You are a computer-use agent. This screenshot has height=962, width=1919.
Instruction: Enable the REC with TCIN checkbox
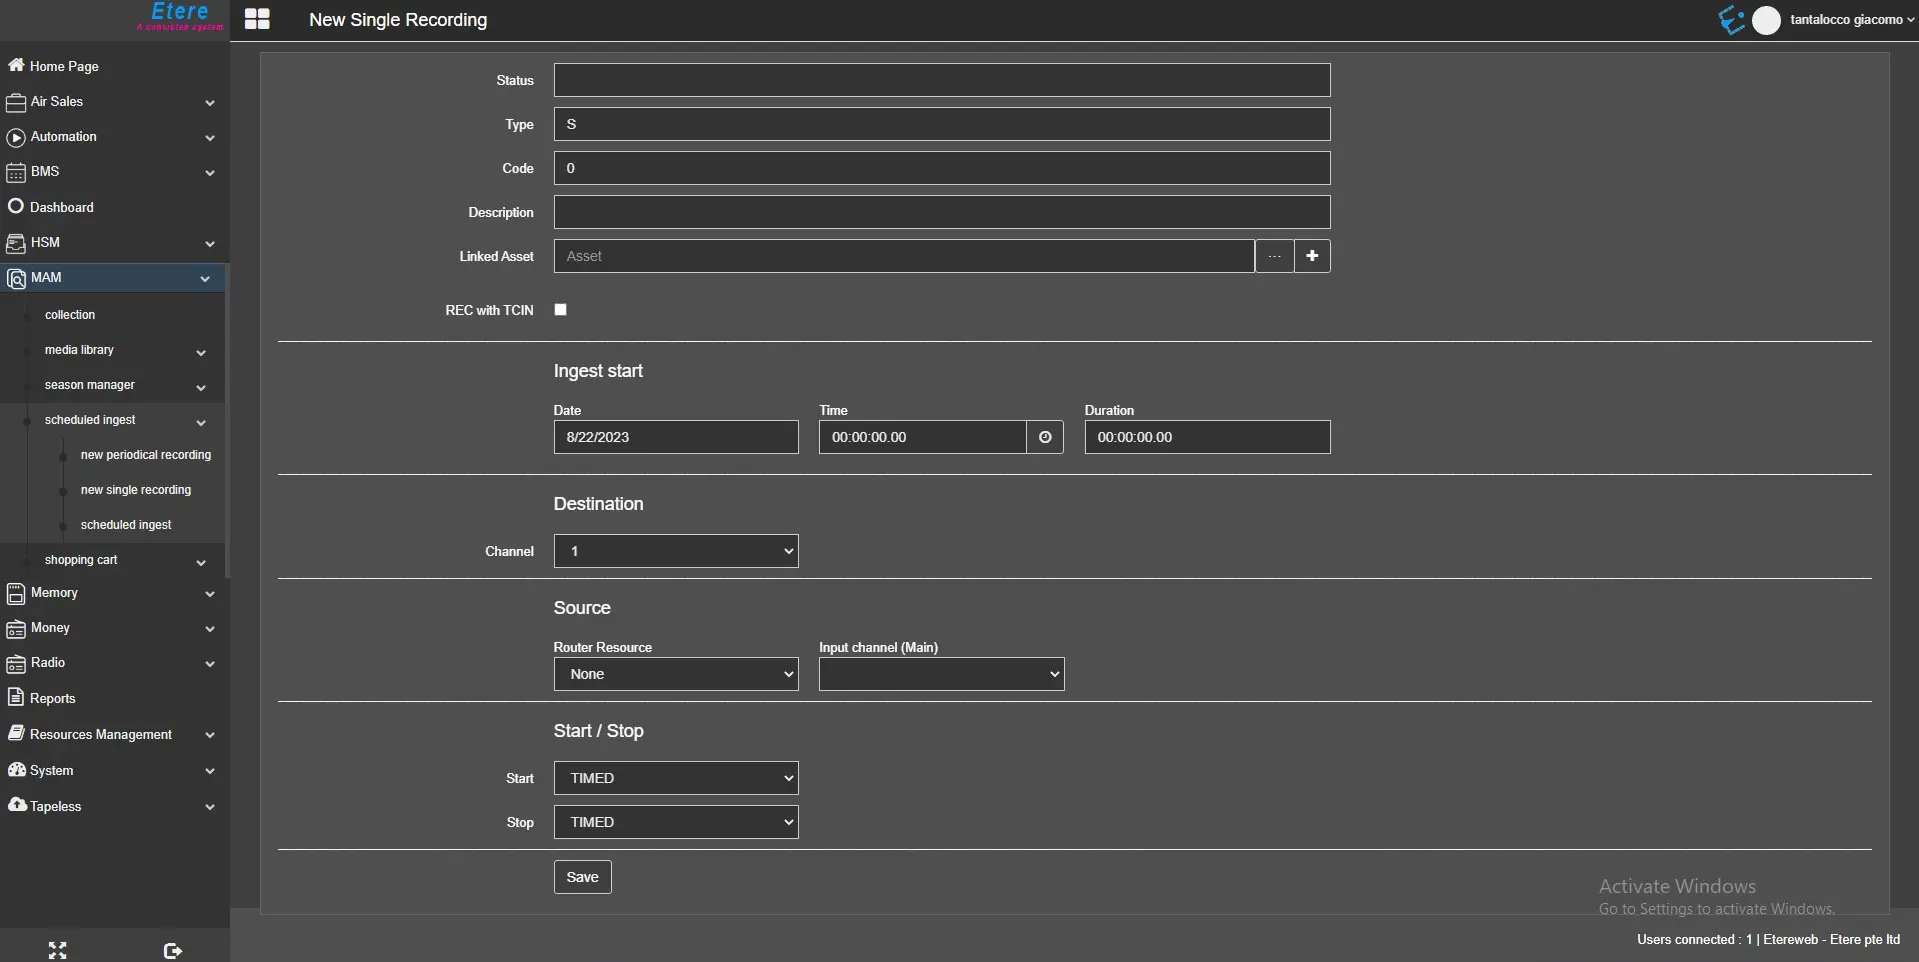click(x=561, y=310)
